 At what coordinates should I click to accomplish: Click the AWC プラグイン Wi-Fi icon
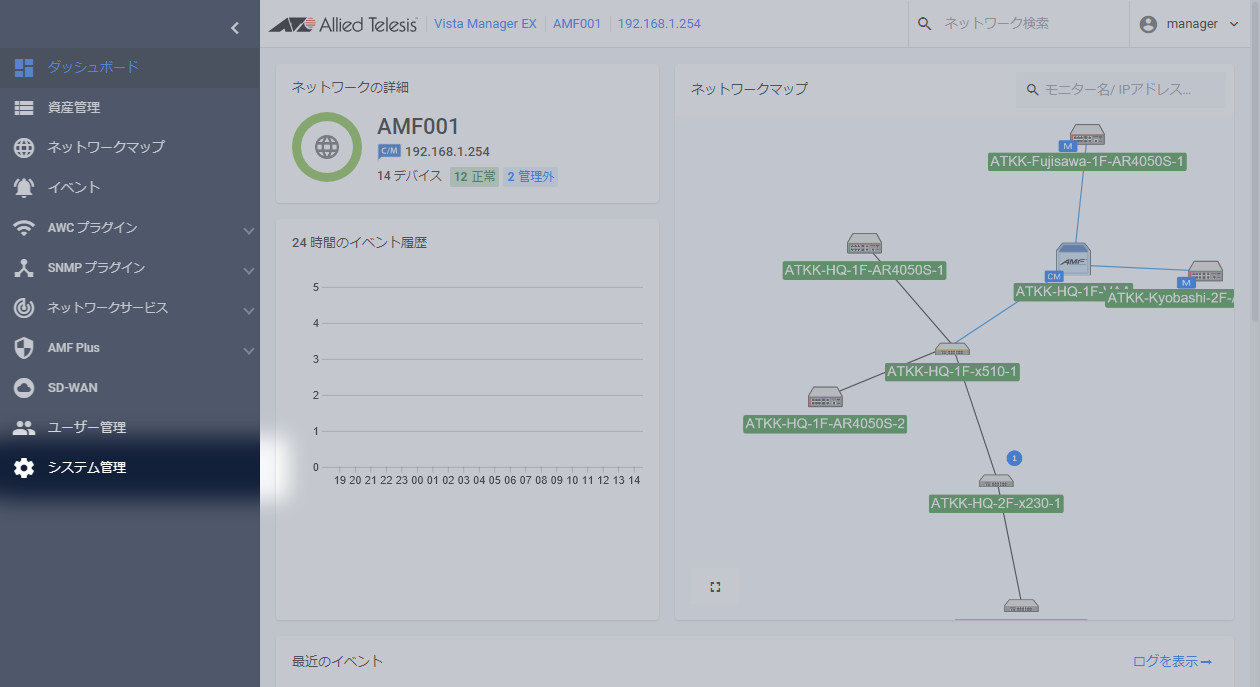pos(24,227)
